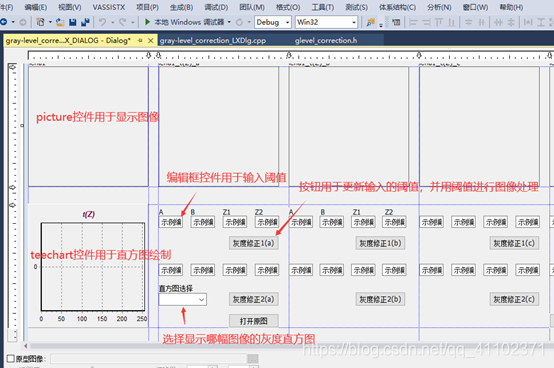Click the align rights icon

pos(426,23)
